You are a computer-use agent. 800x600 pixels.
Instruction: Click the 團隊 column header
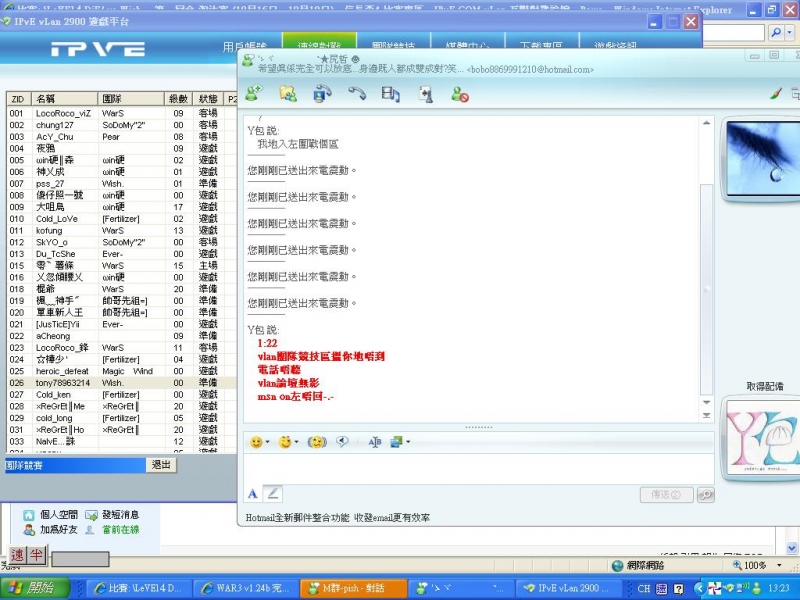tap(131, 99)
